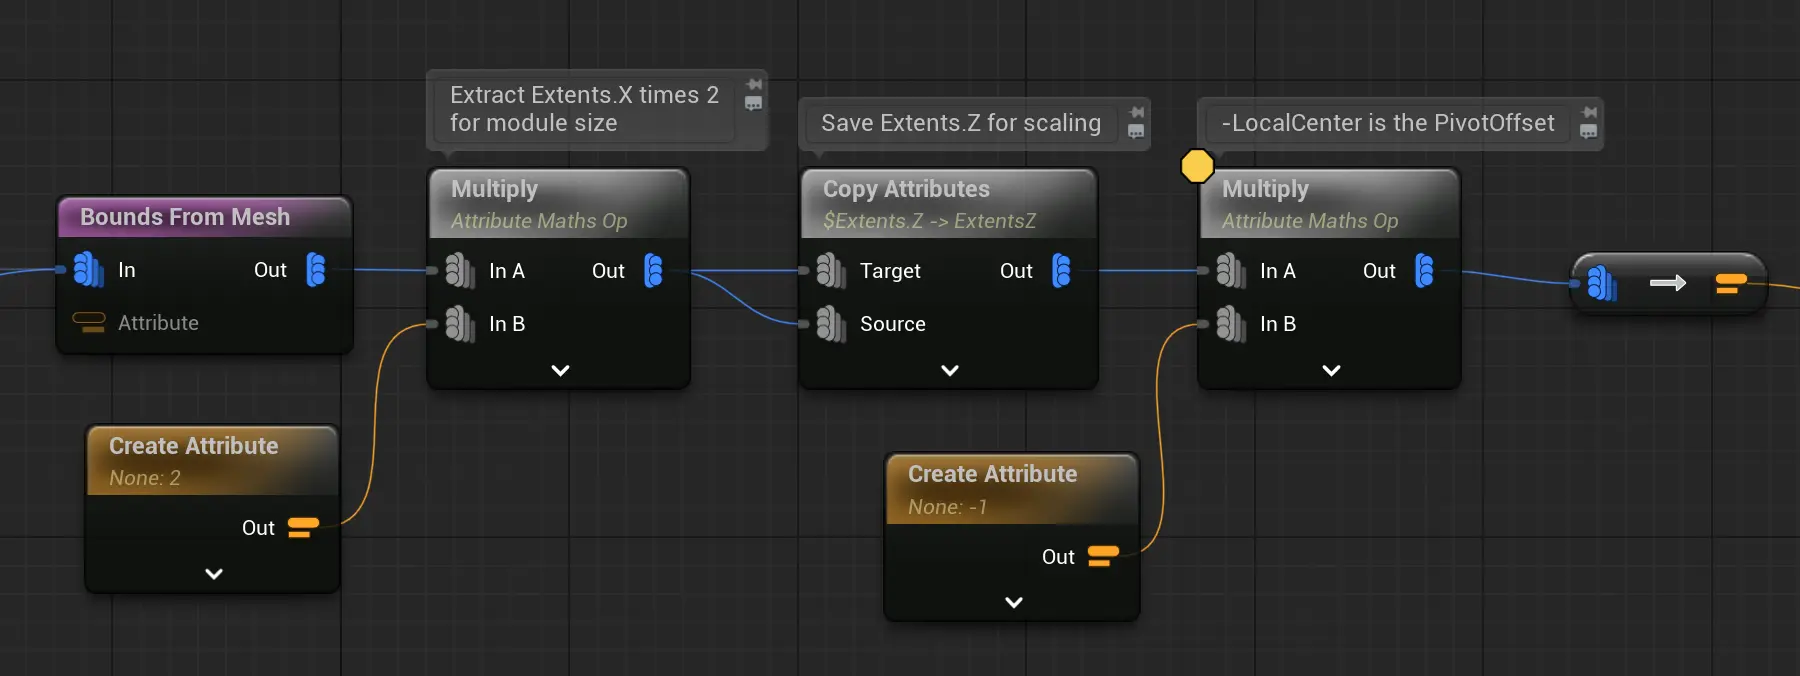Image resolution: width=1800 pixels, height=676 pixels.
Task: Click the arrow on the conversion node
Action: [x=1667, y=284]
